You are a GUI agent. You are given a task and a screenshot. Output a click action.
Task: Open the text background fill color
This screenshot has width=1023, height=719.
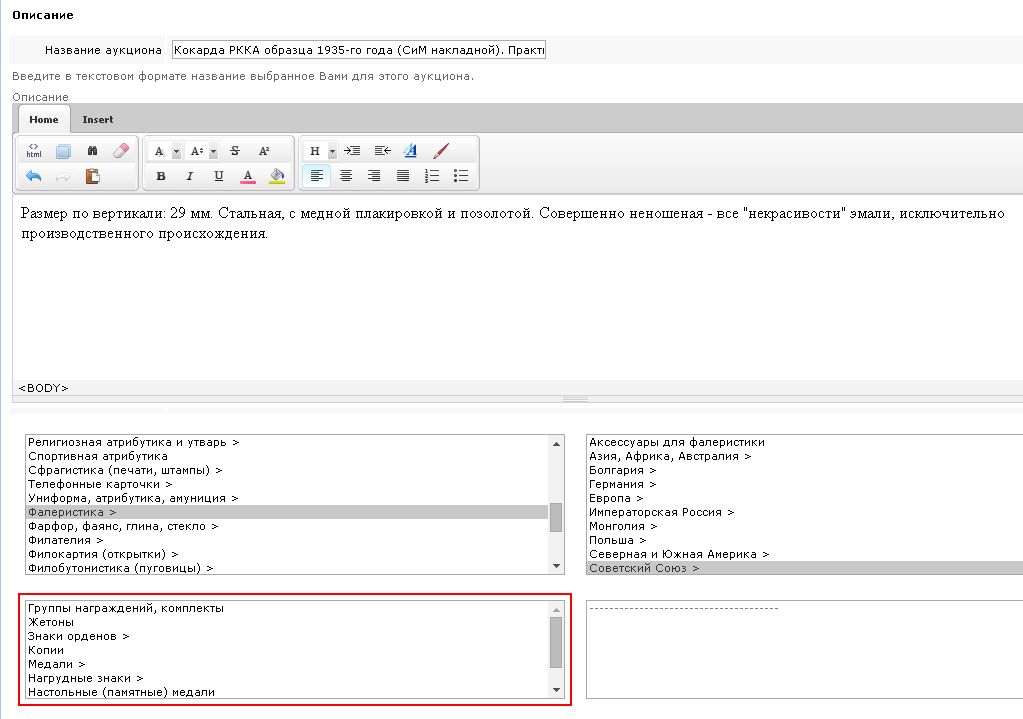[x=277, y=176]
